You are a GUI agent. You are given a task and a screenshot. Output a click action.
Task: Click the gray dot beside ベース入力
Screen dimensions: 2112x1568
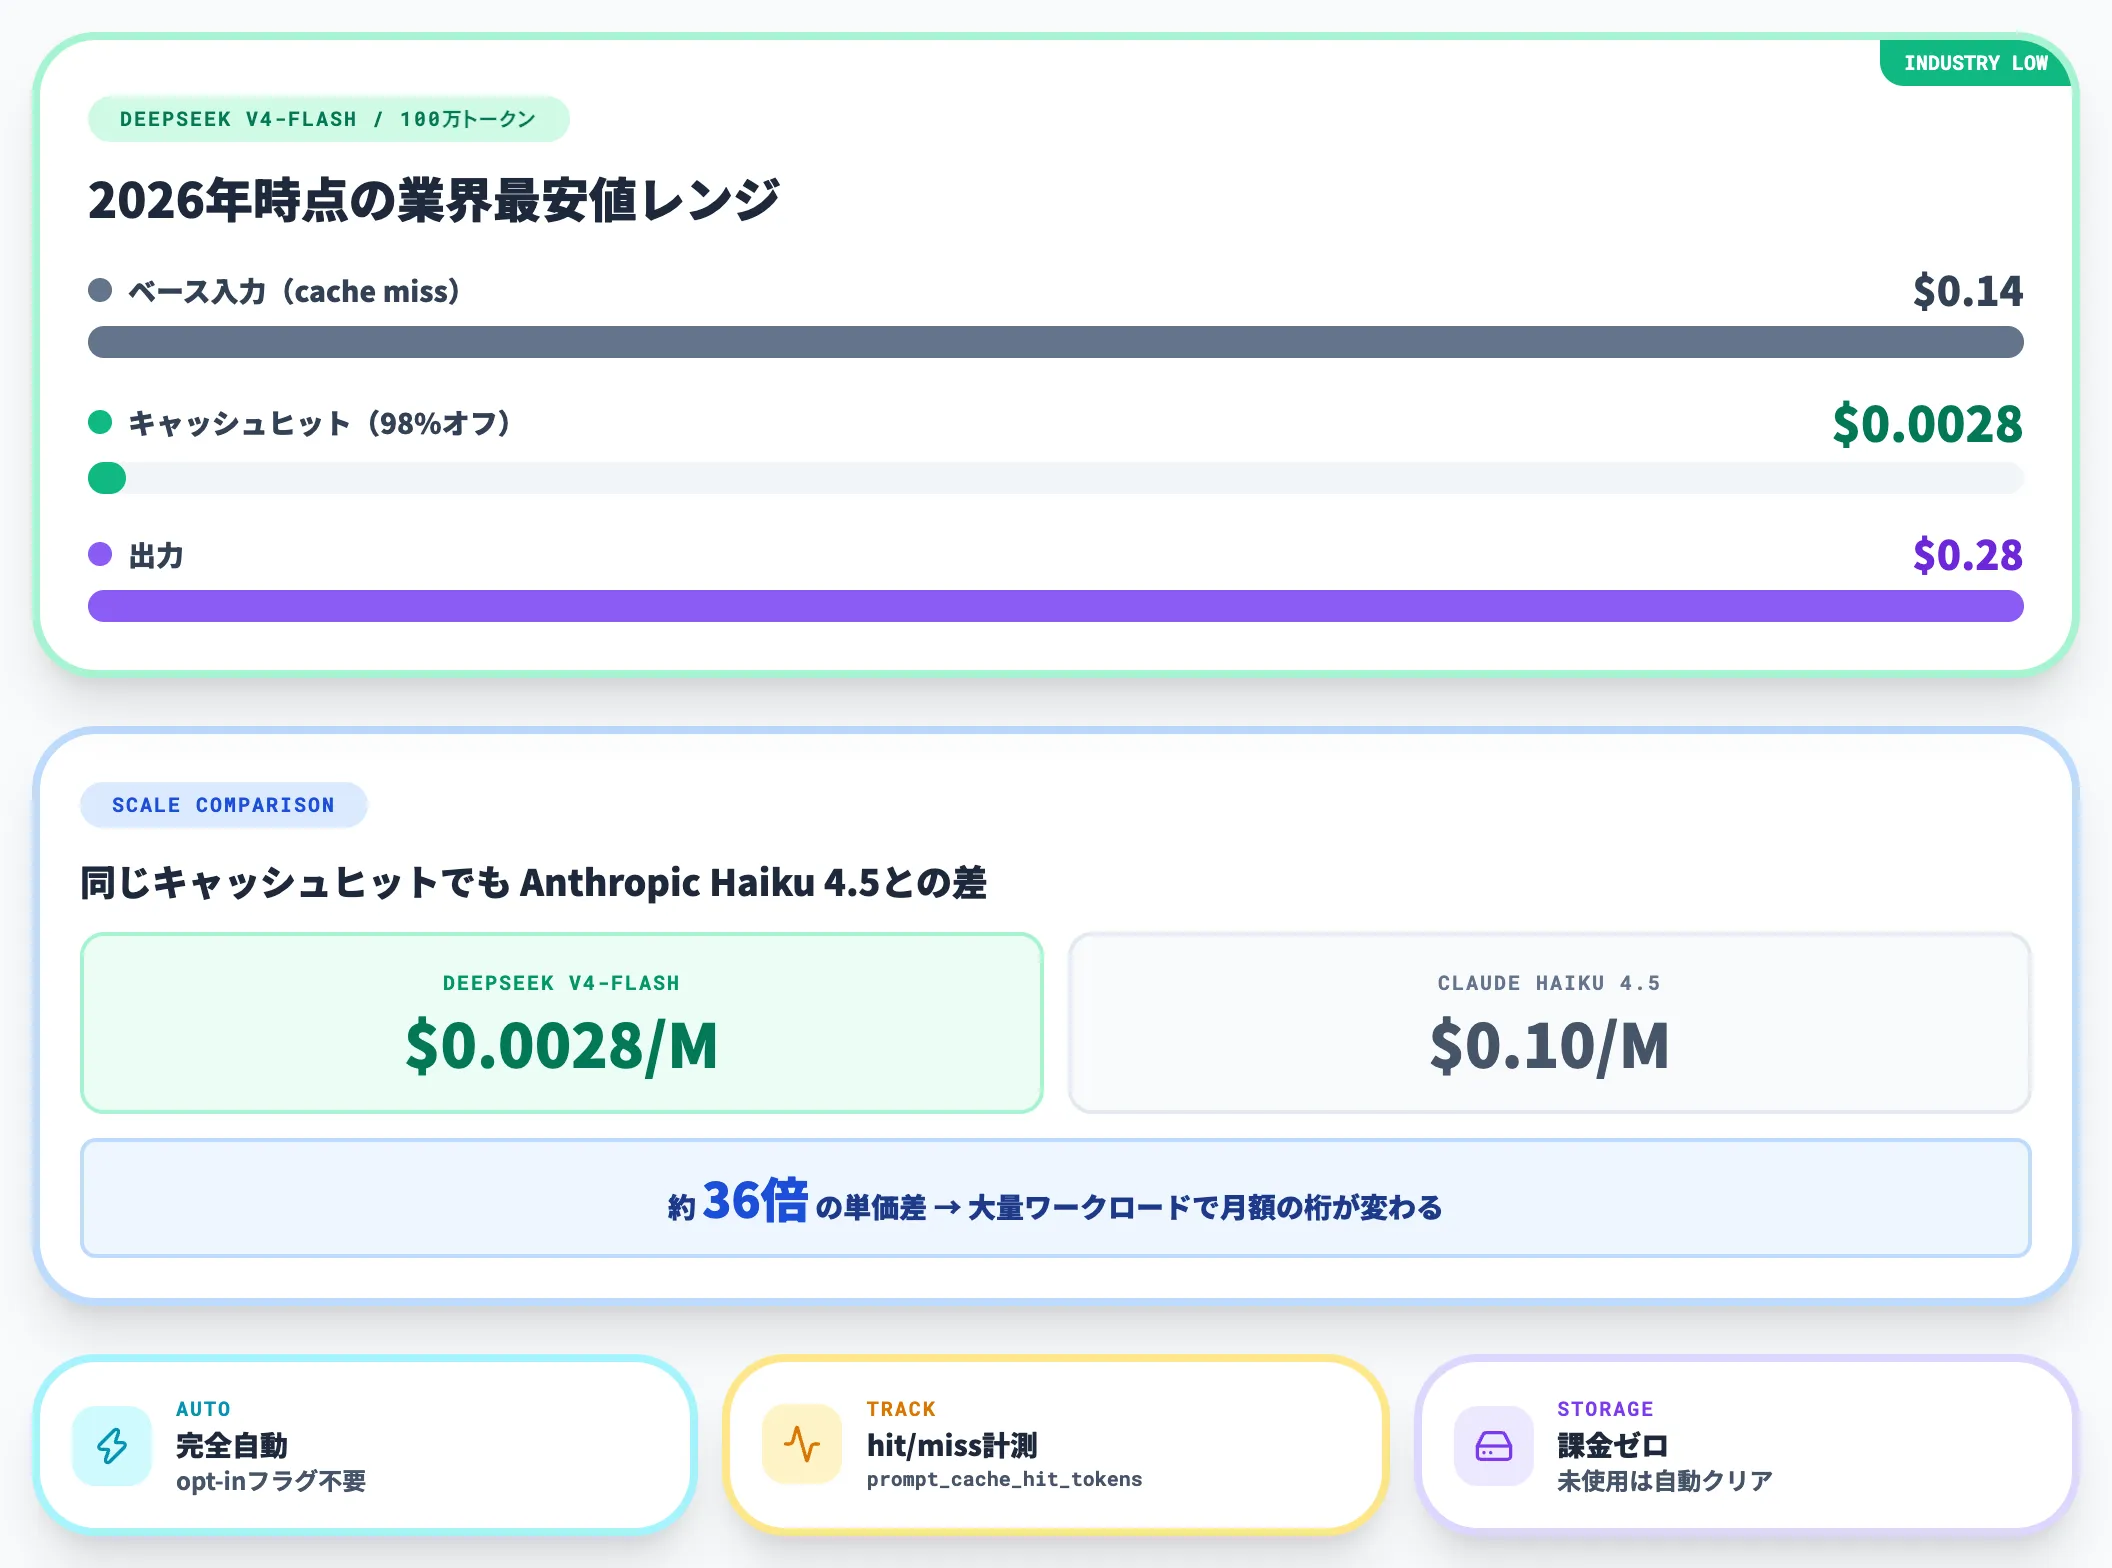100,291
